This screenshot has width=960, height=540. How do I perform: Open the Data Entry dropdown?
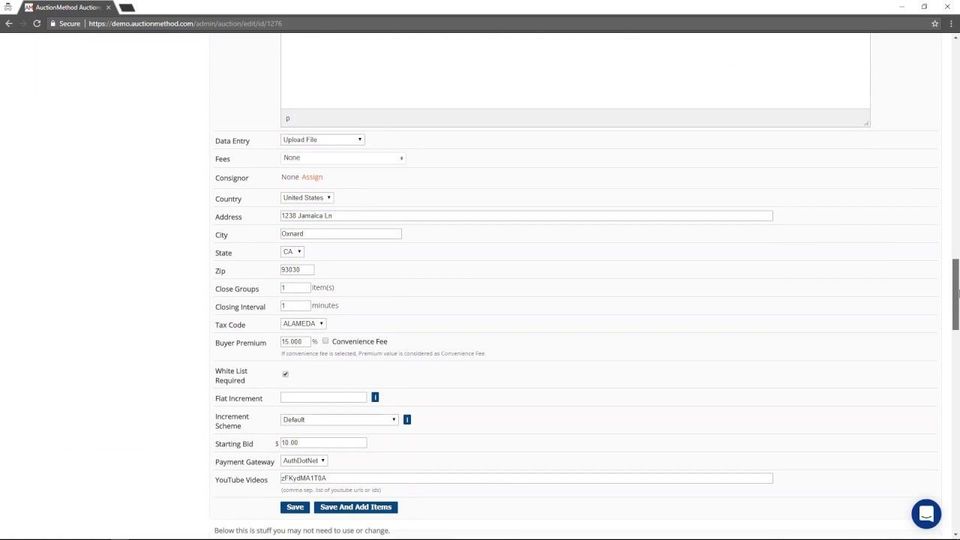tap(322, 140)
